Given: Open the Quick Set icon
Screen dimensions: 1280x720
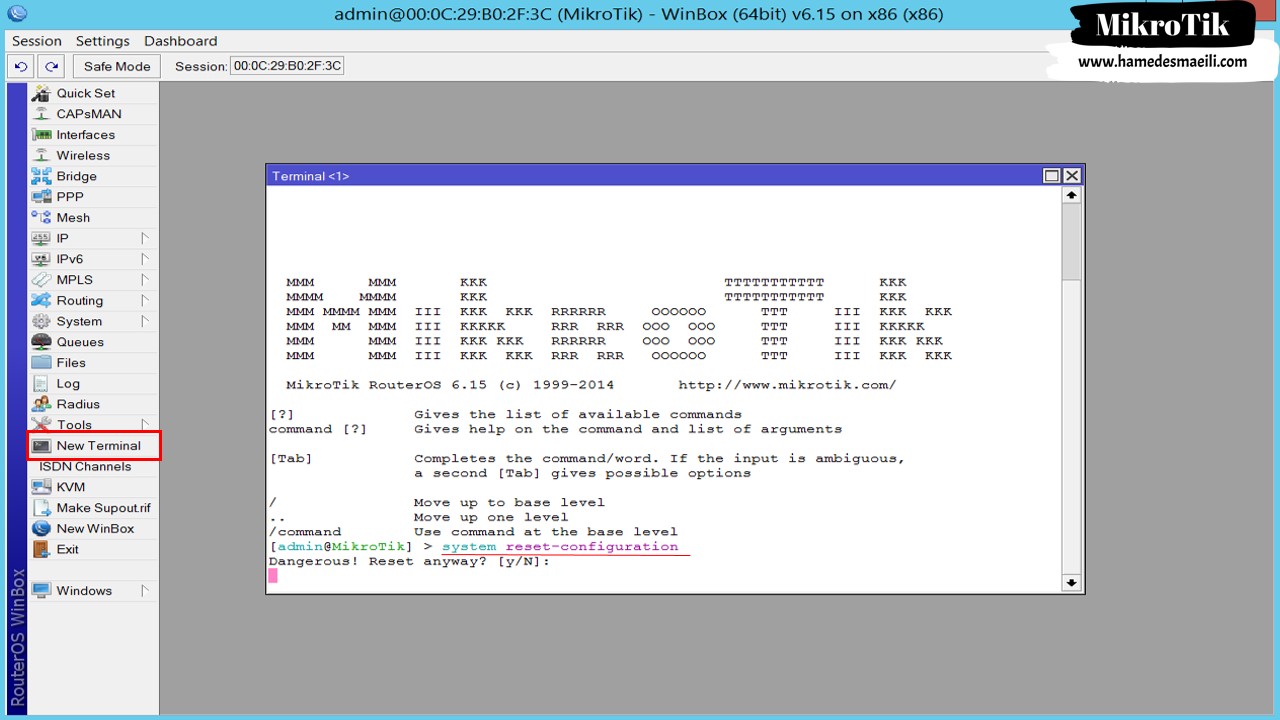Looking at the screenshot, I should click(x=41, y=93).
